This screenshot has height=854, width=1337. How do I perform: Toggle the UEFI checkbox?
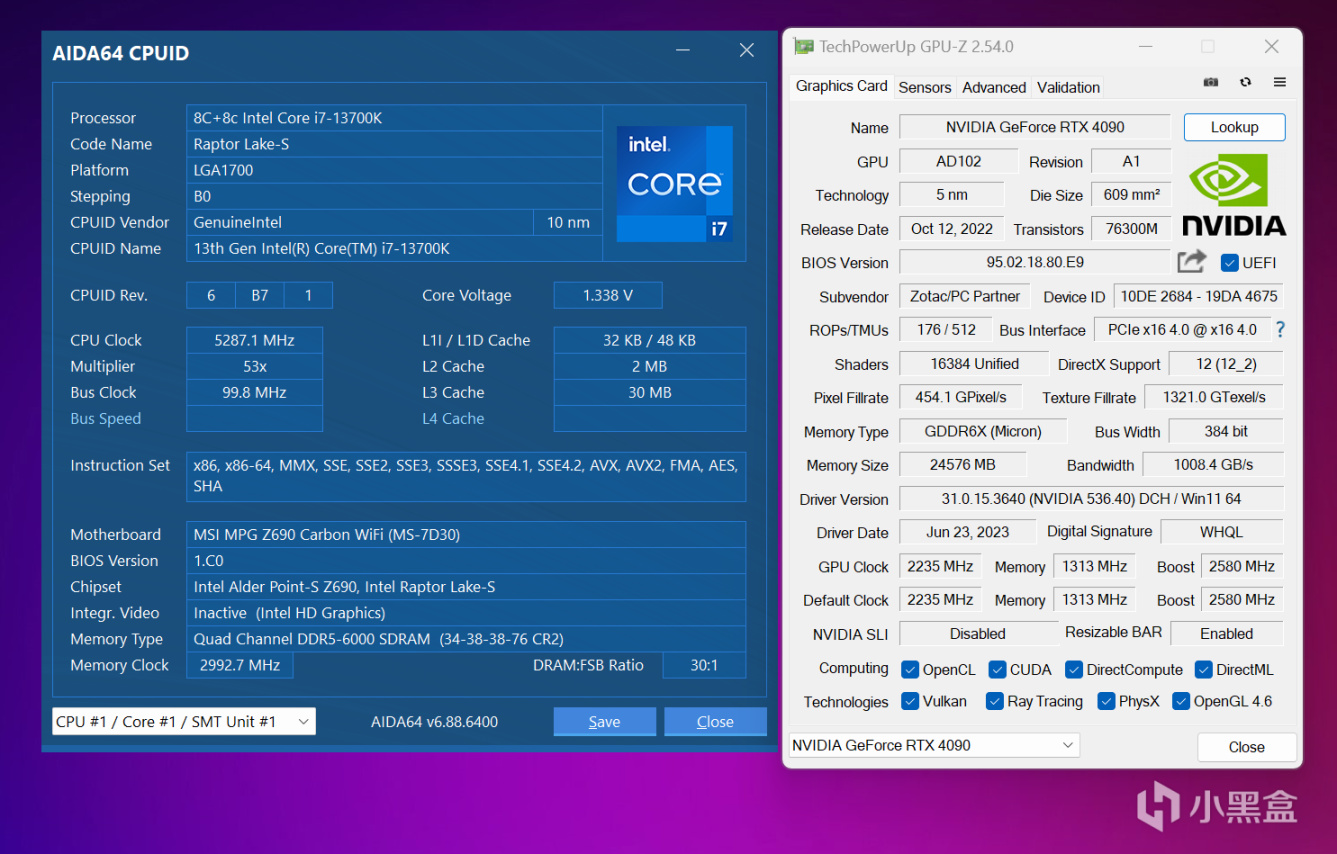pos(1229,263)
